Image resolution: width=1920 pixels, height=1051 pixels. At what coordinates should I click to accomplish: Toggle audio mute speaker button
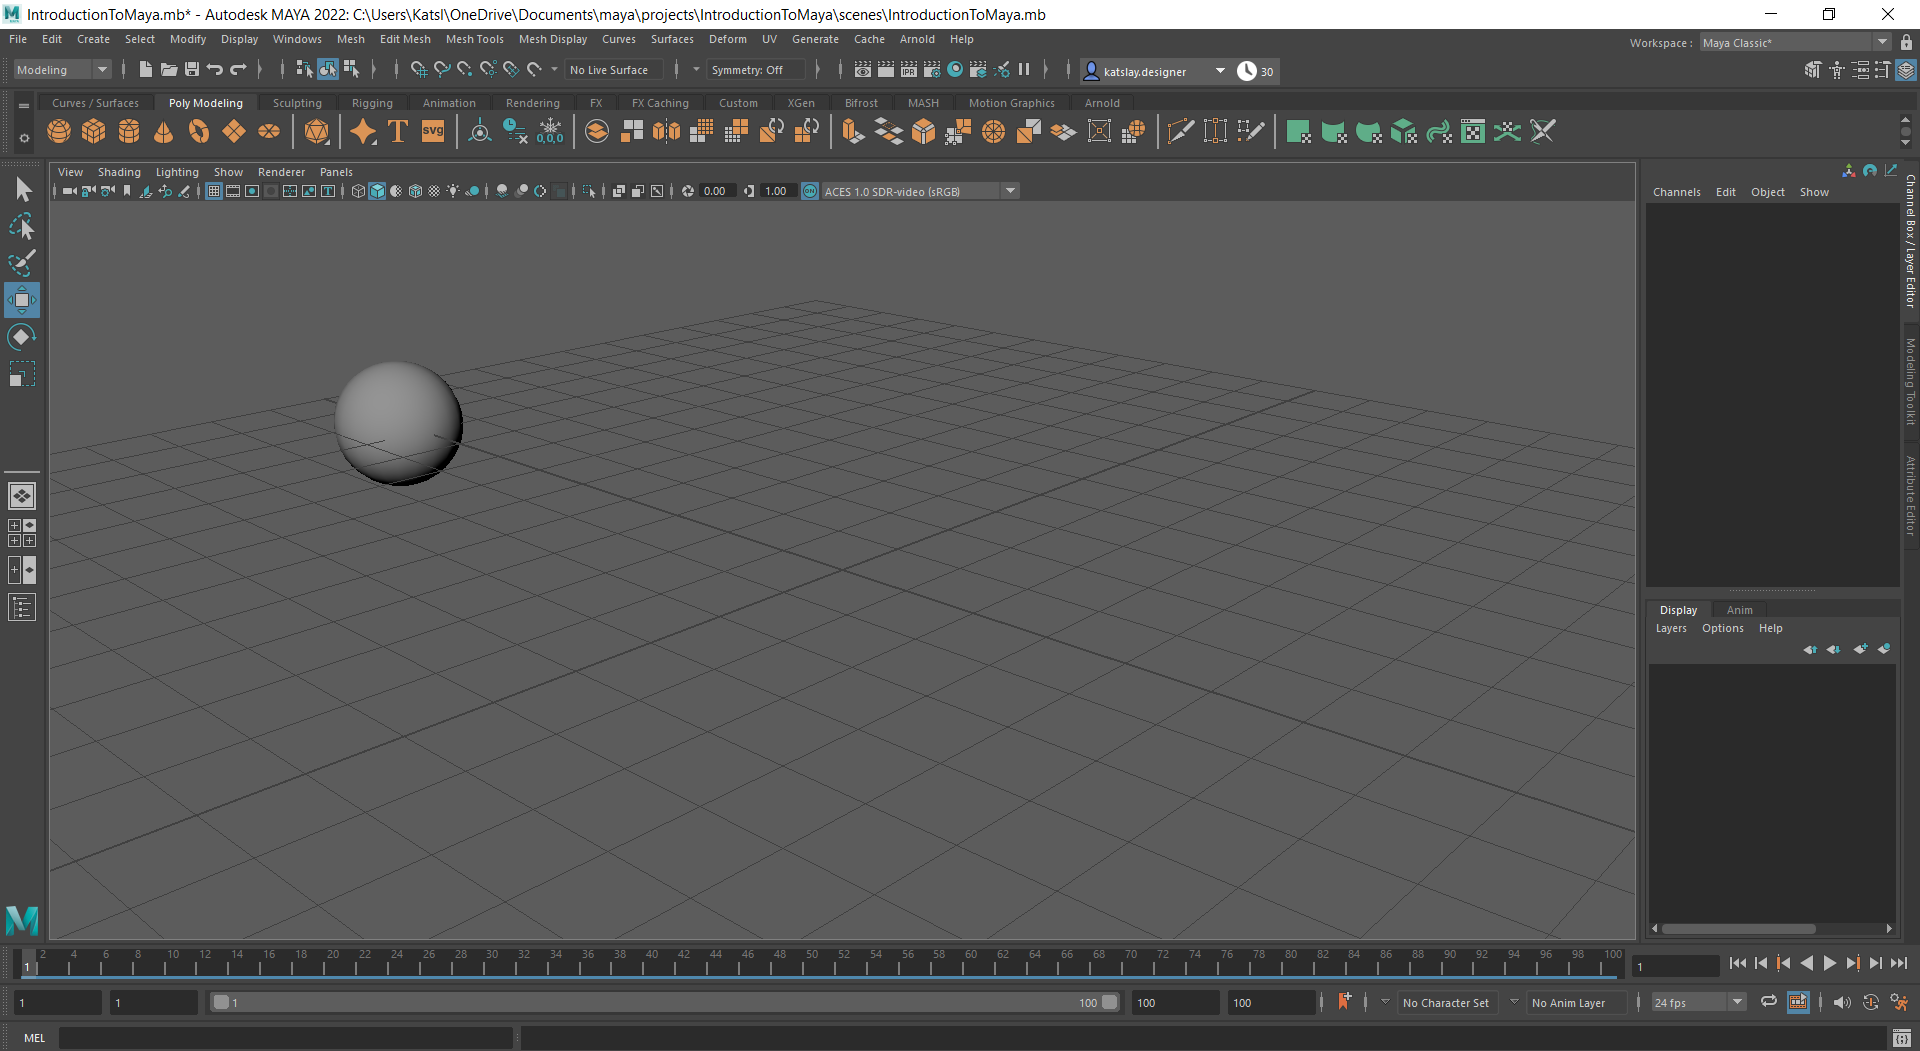[x=1841, y=1002]
